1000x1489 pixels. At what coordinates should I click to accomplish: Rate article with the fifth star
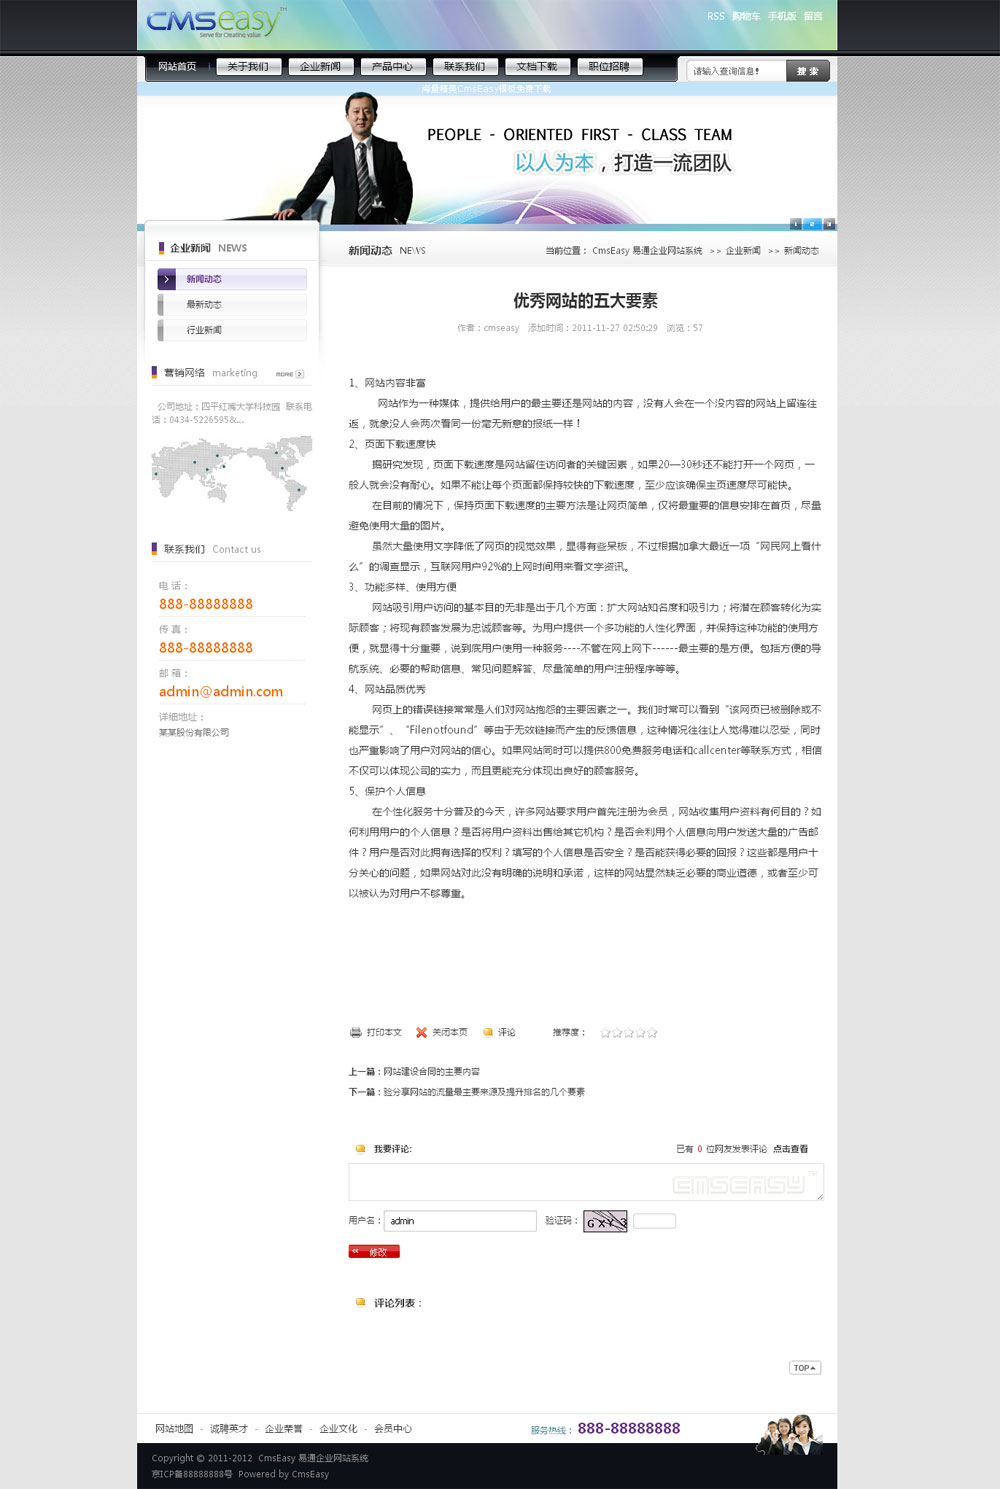tap(652, 1033)
